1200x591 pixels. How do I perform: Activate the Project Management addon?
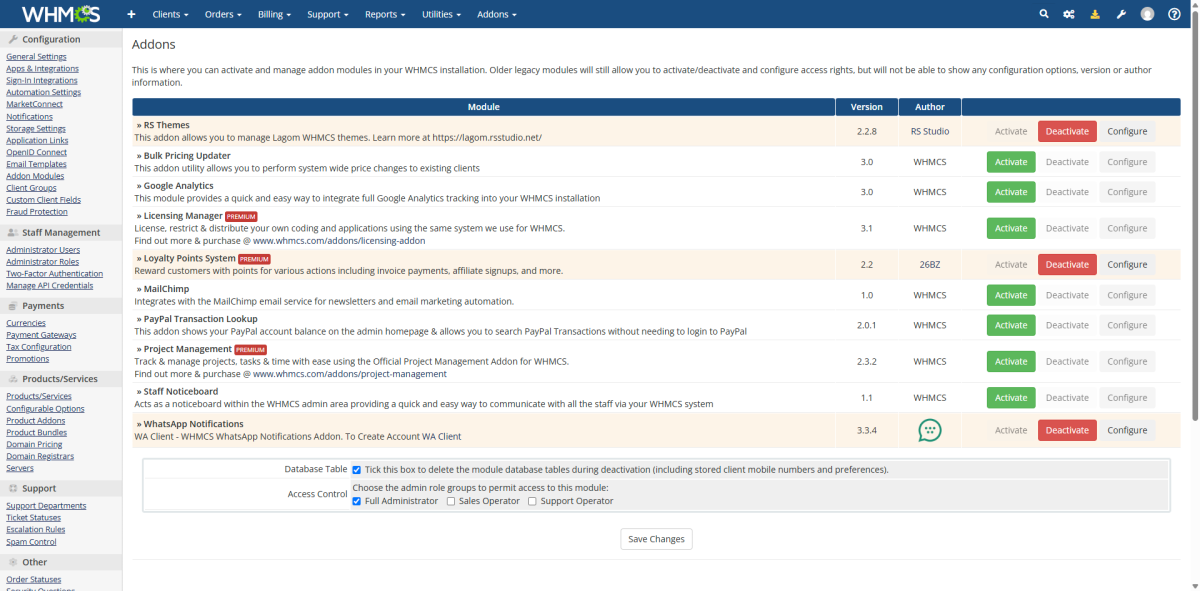click(1011, 361)
